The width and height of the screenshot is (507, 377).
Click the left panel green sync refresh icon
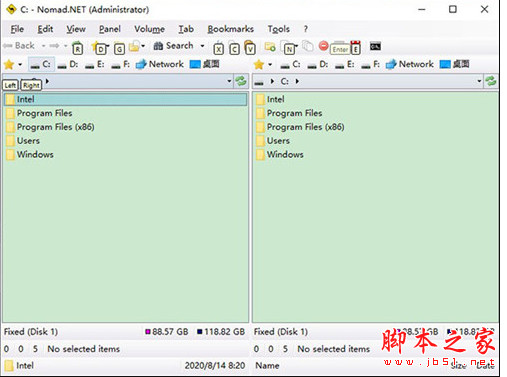pos(241,81)
